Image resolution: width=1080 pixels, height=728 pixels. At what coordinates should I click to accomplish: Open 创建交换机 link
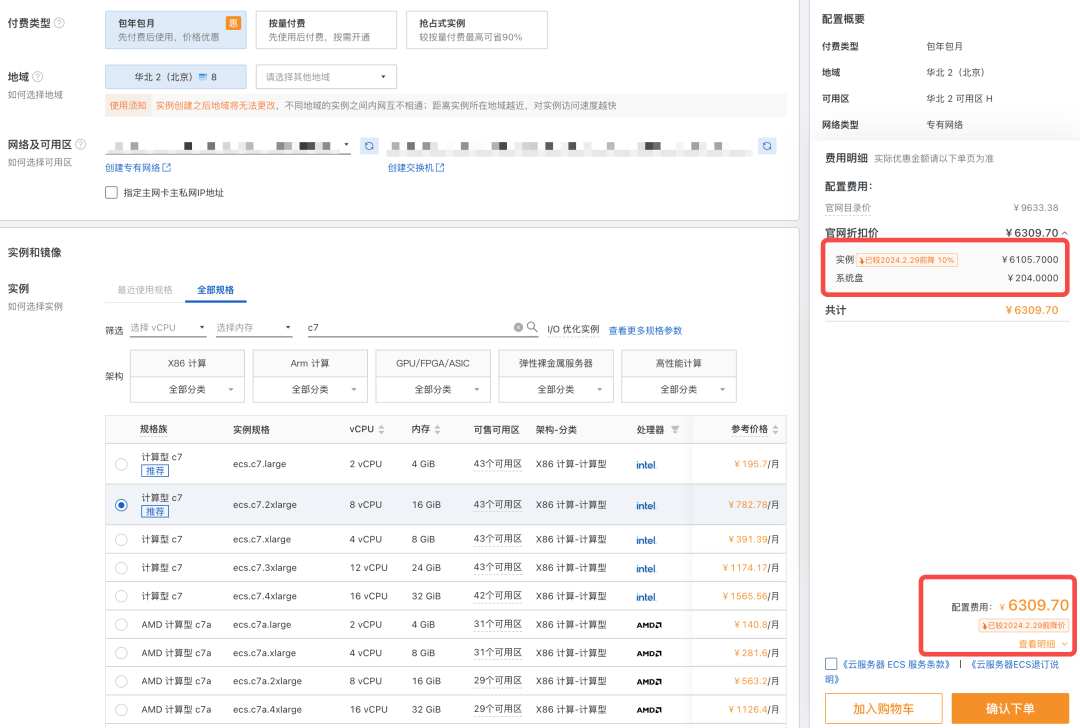(415, 167)
